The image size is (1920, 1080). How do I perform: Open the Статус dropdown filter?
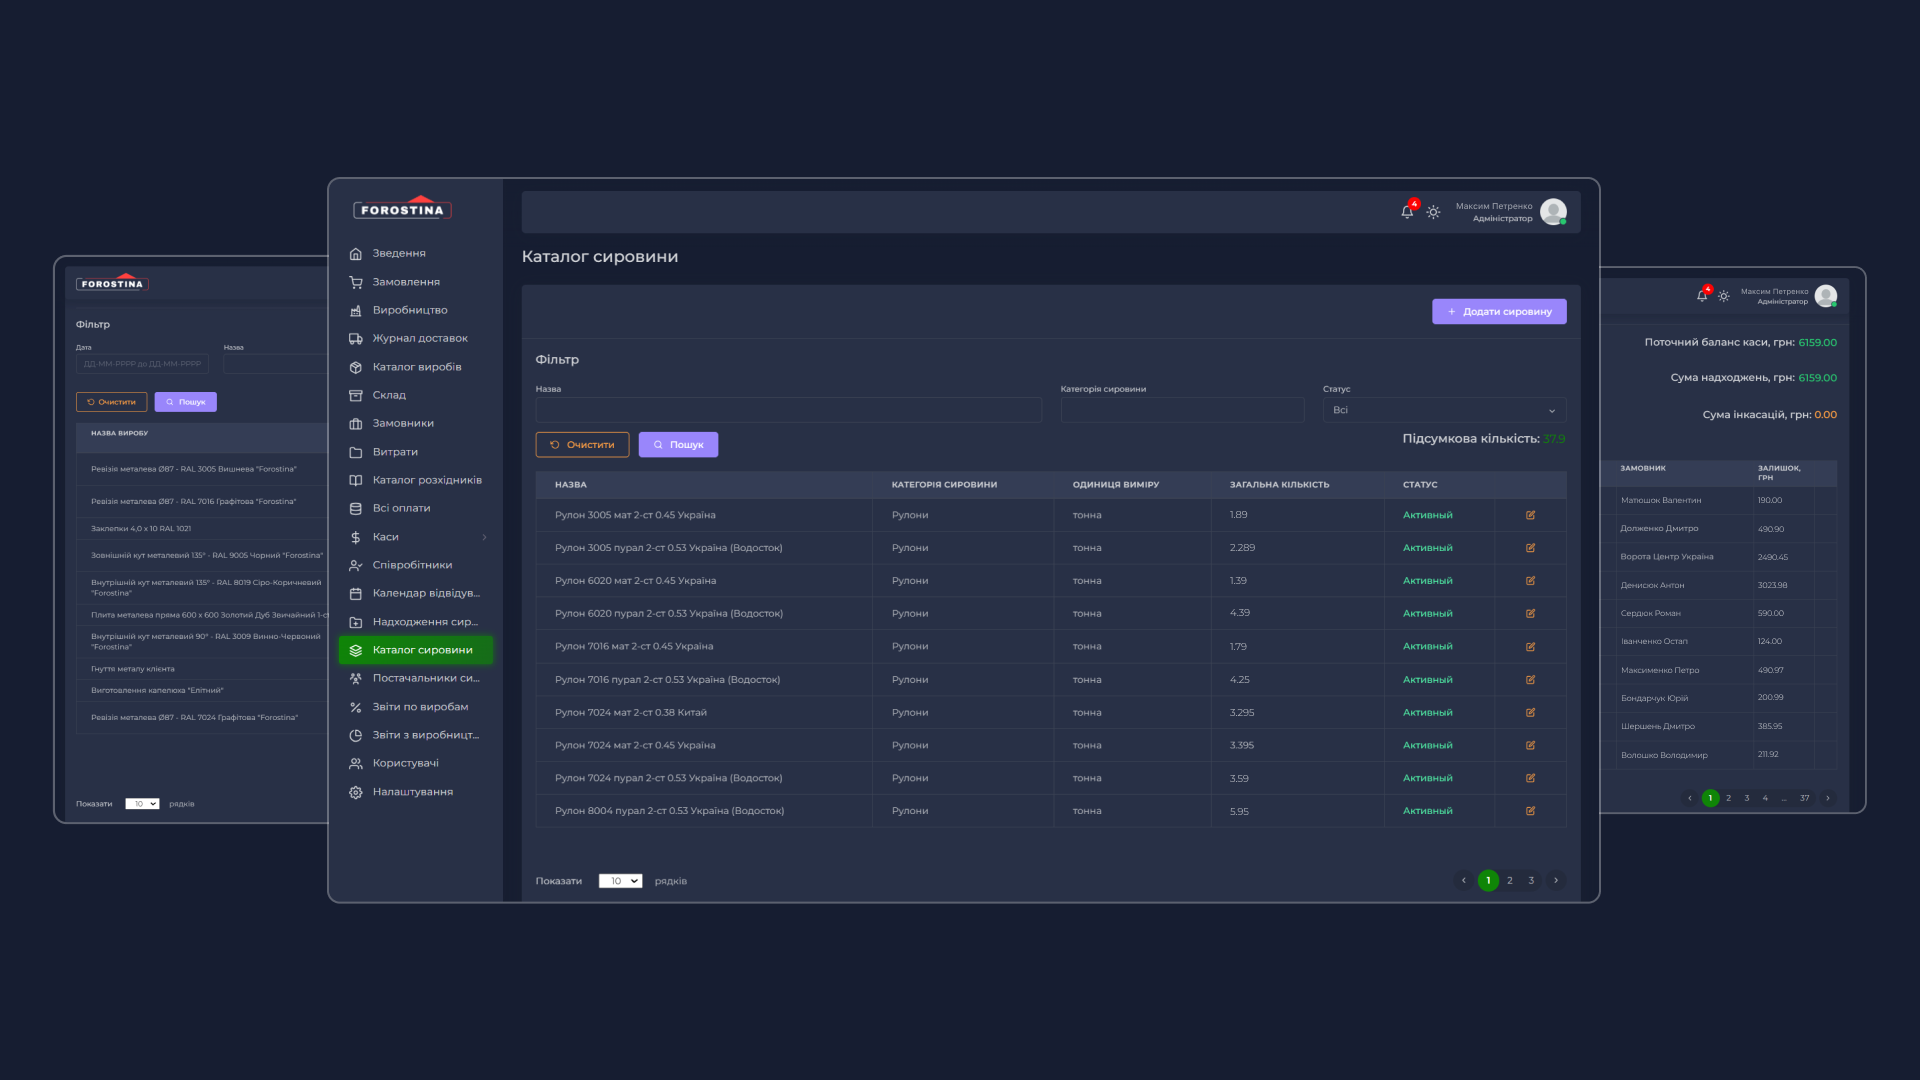1444,410
